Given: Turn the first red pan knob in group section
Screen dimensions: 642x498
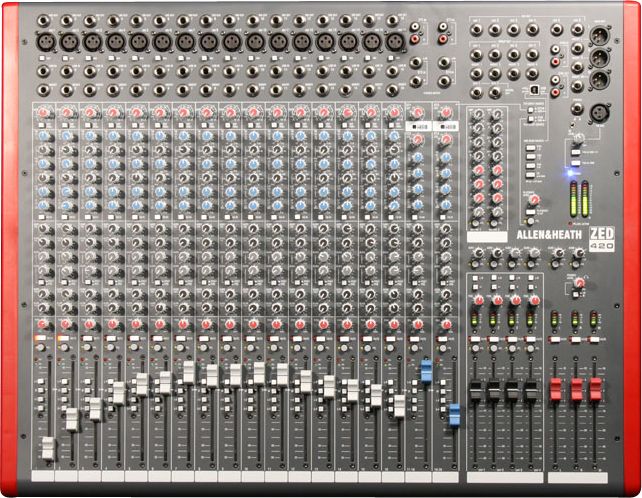Looking at the screenshot, I should coord(478,301).
